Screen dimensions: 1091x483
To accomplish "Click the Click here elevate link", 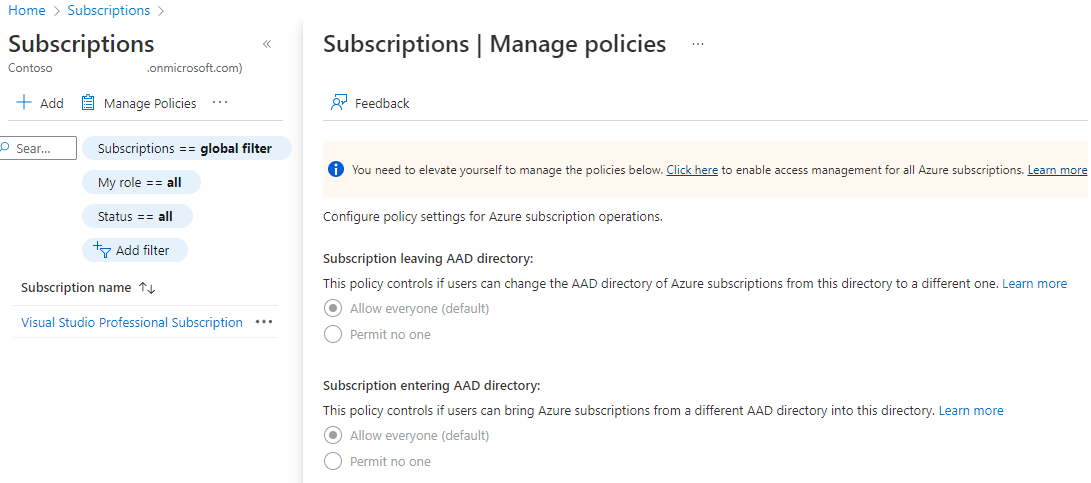I will pyautogui.click(x=692, y=170).
